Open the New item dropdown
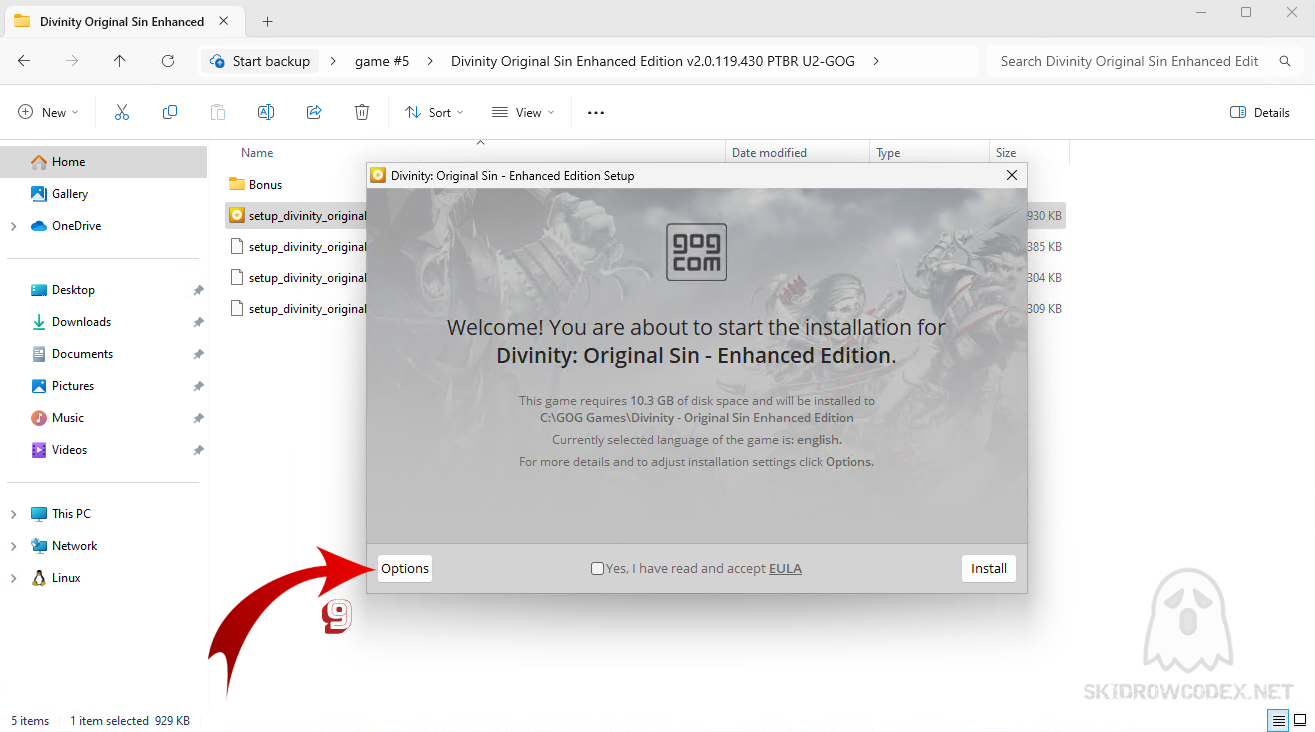 point(48,112)
